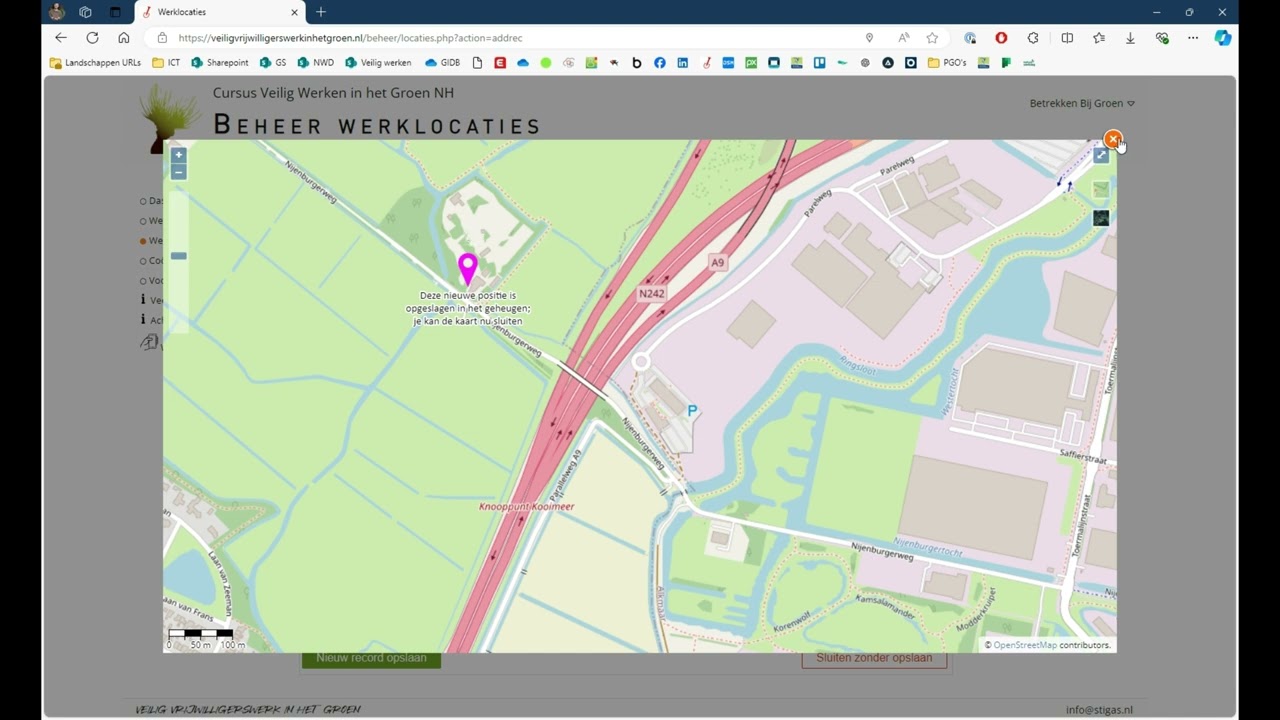Open the location permission icon in address bar
The width and height of the screenshot is (1280, 720).
[869, 38]
